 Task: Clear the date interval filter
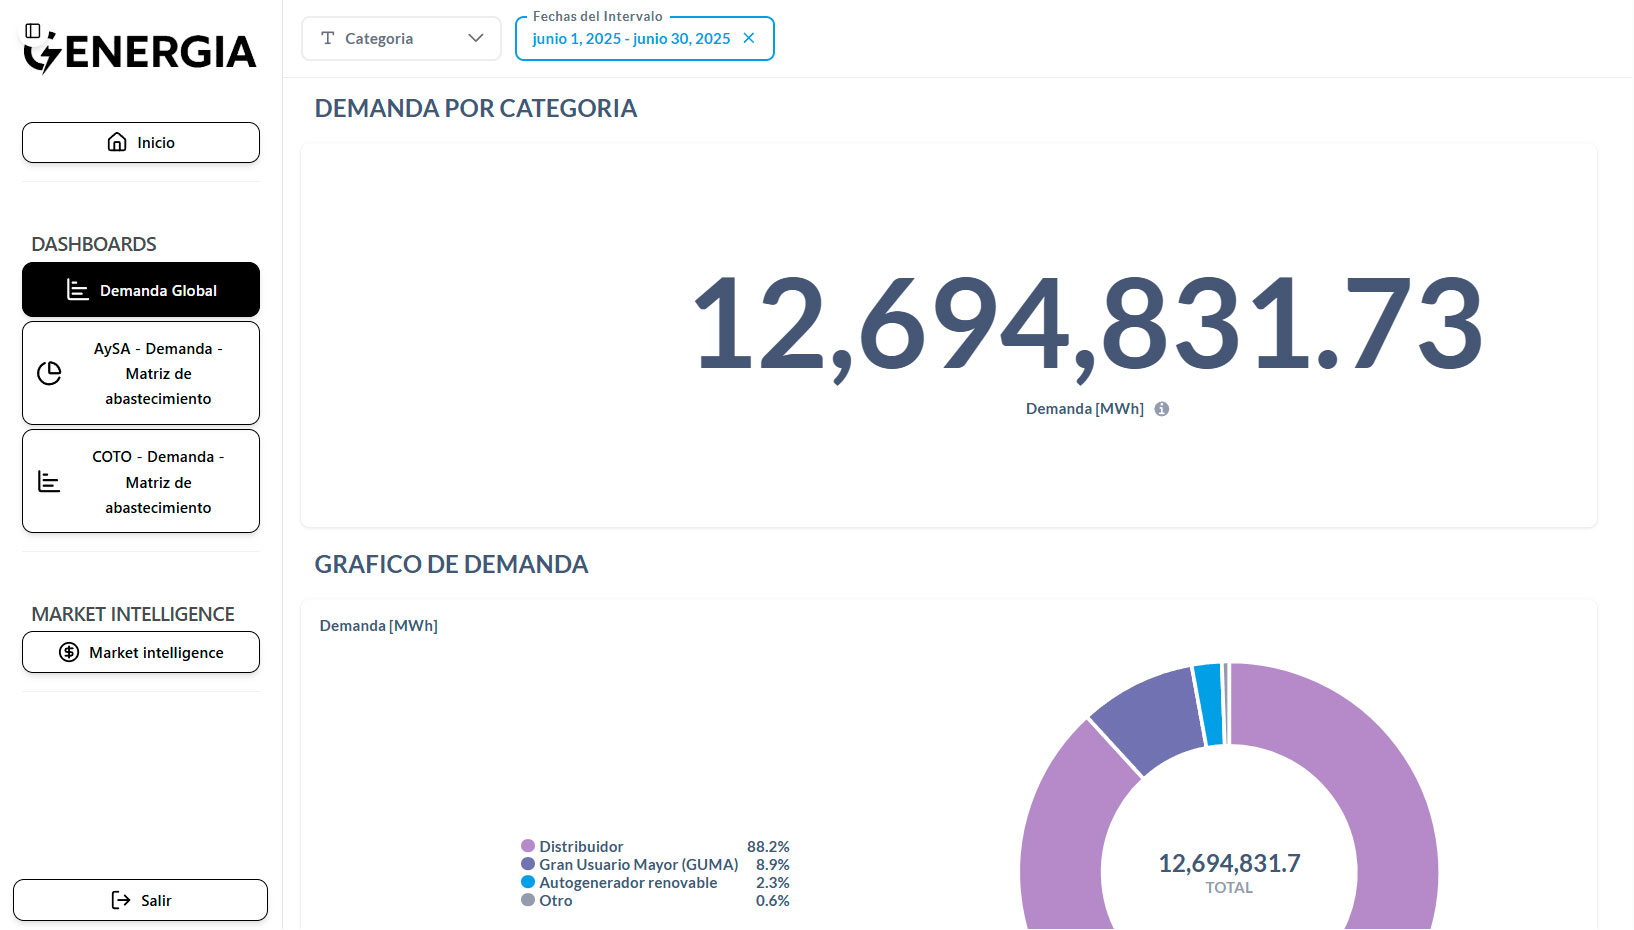point(749,38)
